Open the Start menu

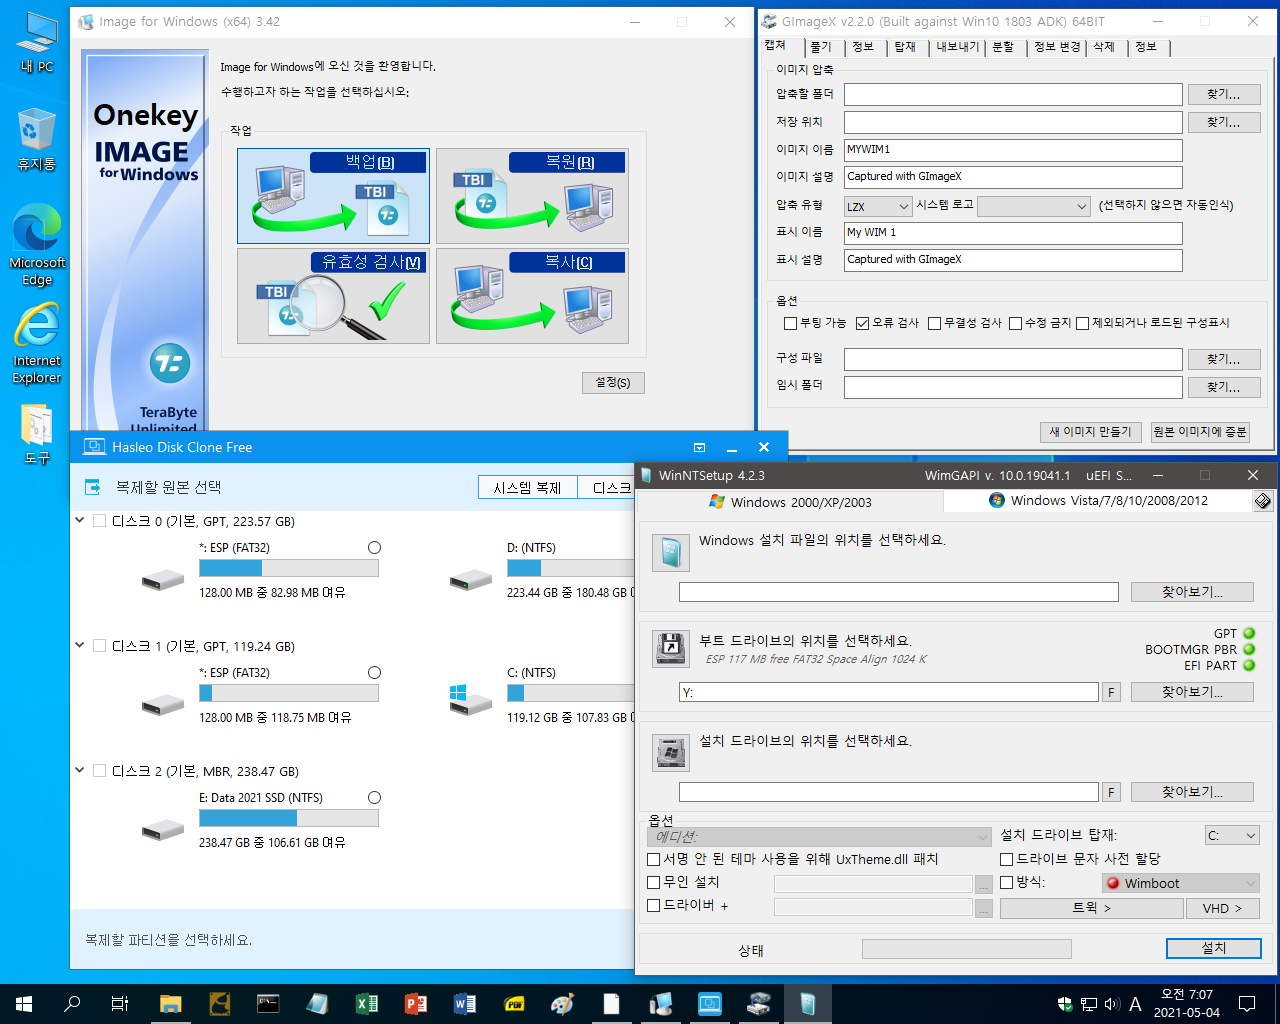point(24,1003)
